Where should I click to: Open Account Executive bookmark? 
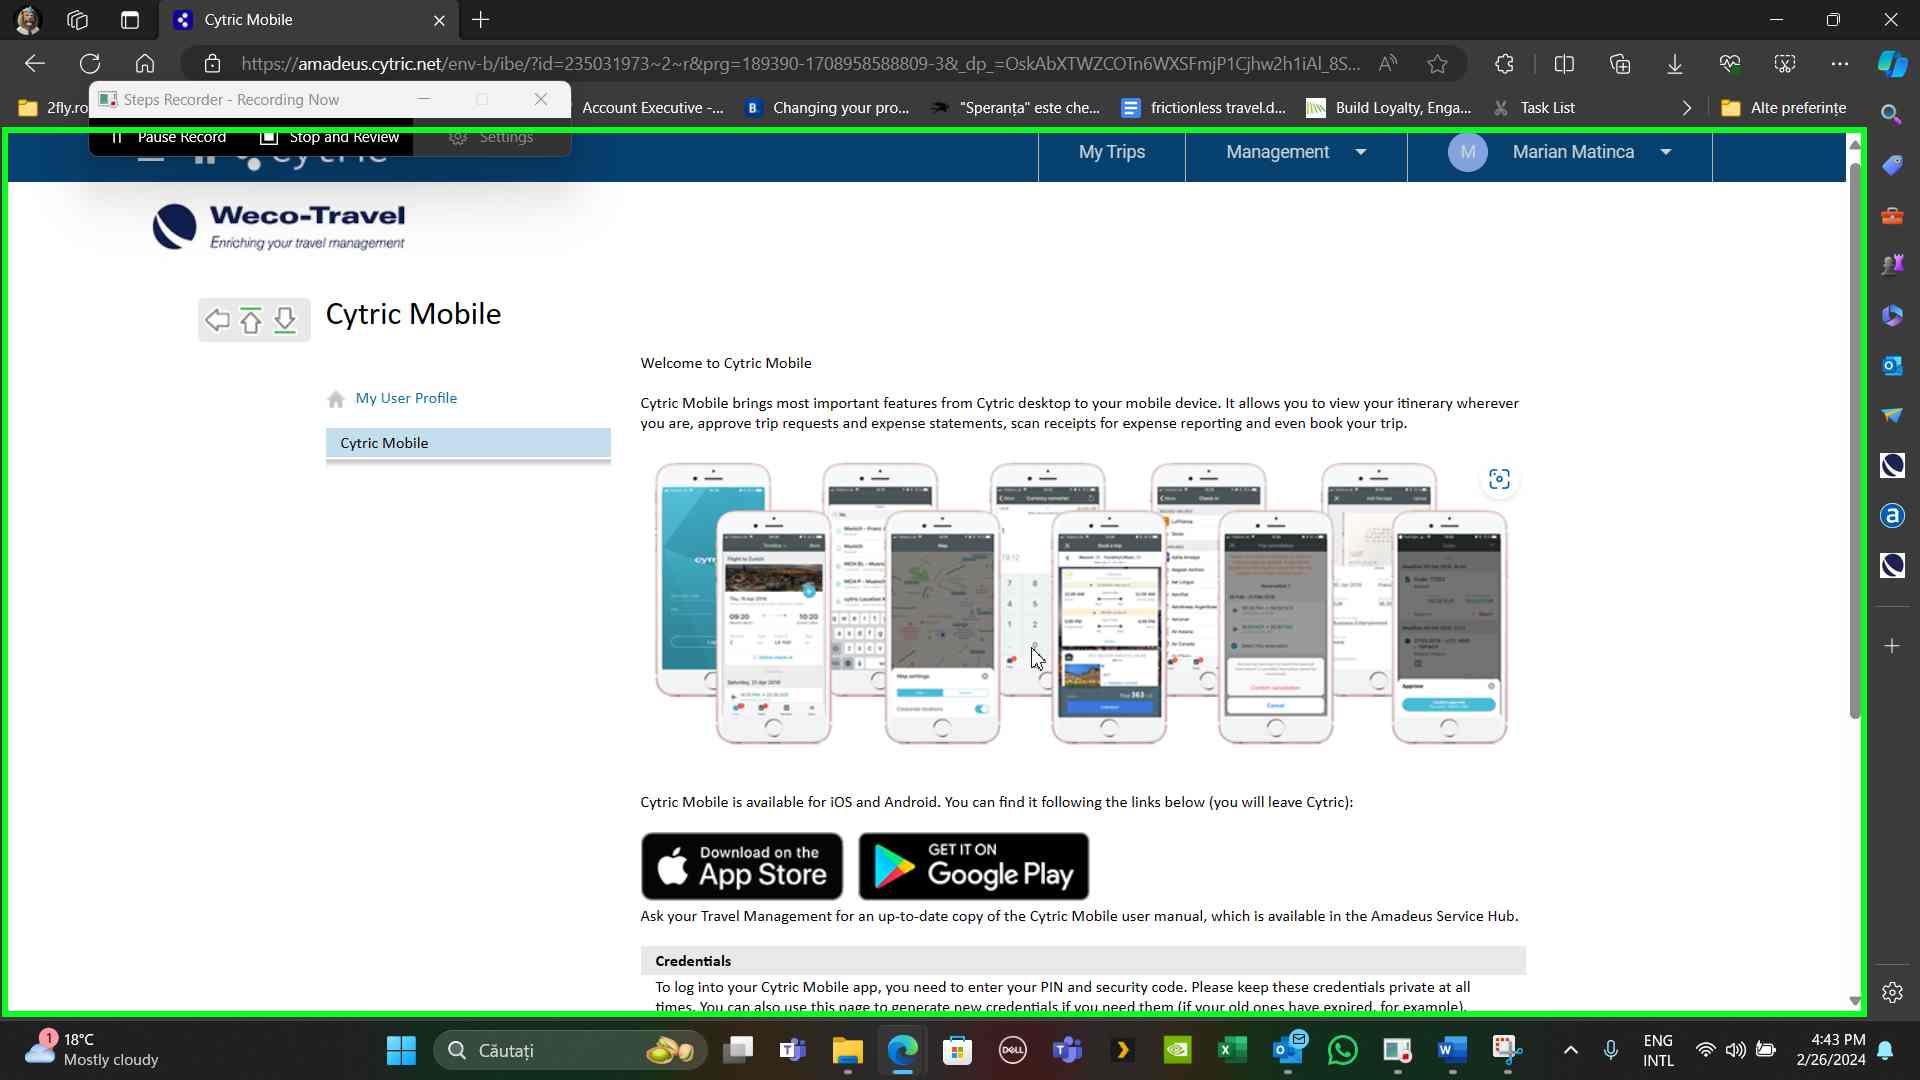point(652,108)
